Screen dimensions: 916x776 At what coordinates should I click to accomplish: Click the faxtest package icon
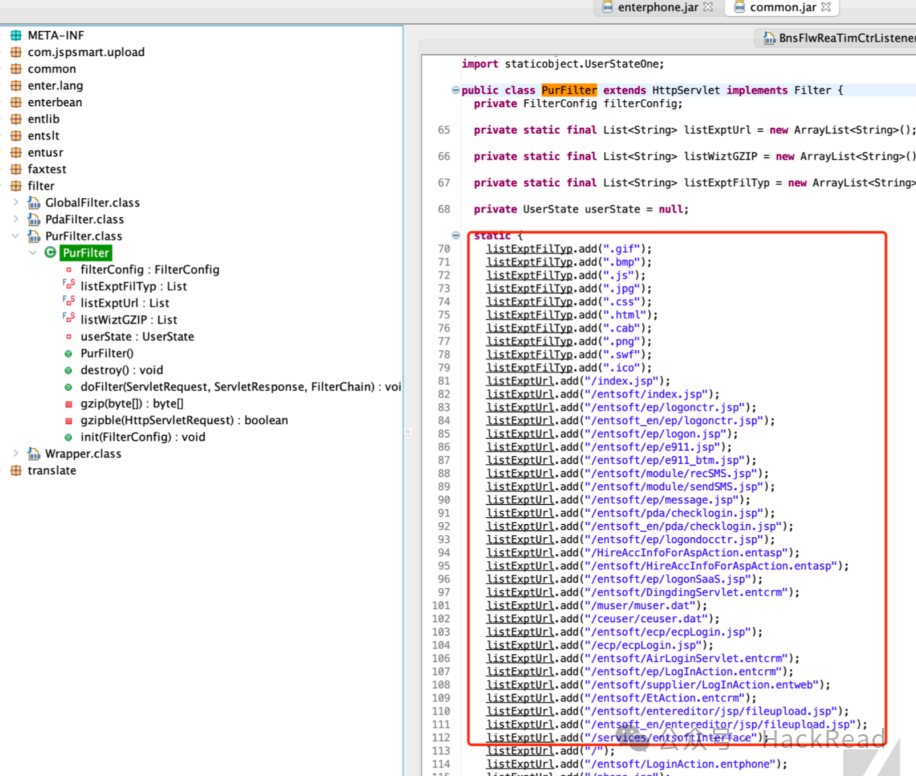pyautogui.click(x=16, y=169)
